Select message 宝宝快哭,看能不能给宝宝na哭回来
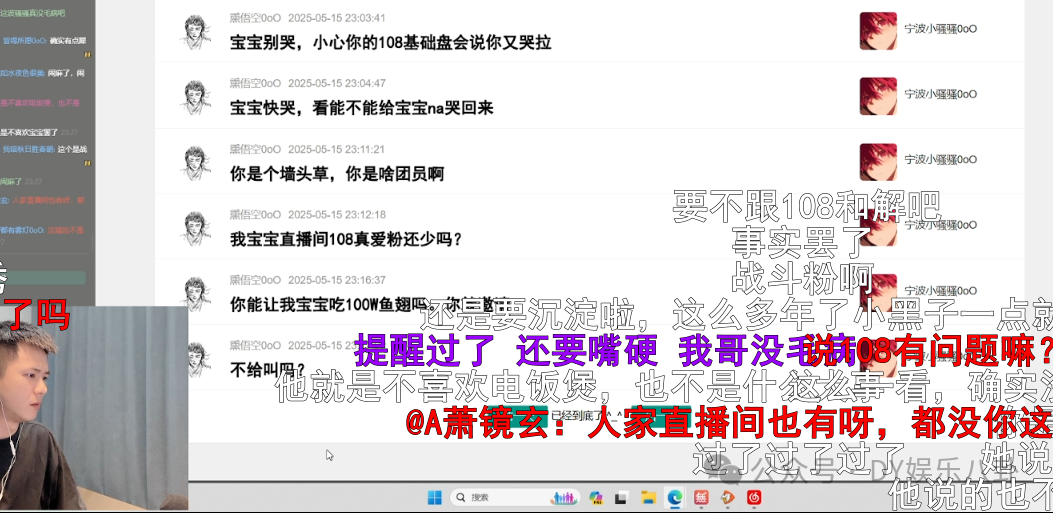This screenshot has height=513, width=1053. click(362, 108)
